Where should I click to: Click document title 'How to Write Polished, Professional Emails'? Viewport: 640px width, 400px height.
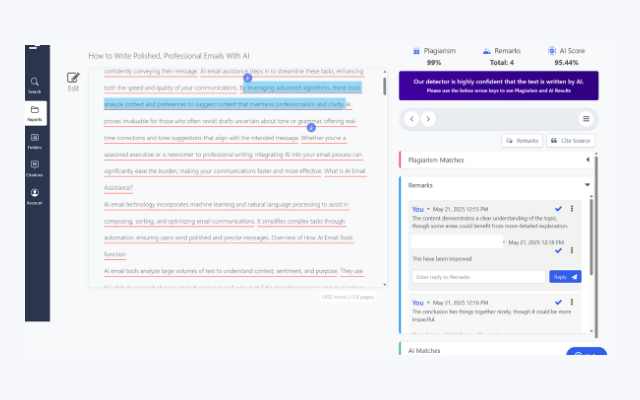tap(169, 56)
